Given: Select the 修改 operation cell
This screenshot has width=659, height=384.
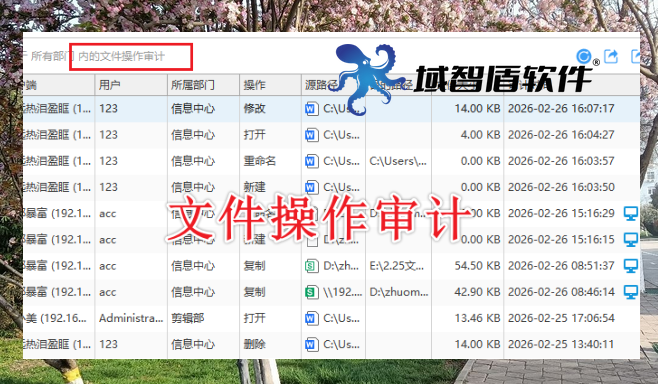Looking at the screenshot, I should (x=255, y=108).
